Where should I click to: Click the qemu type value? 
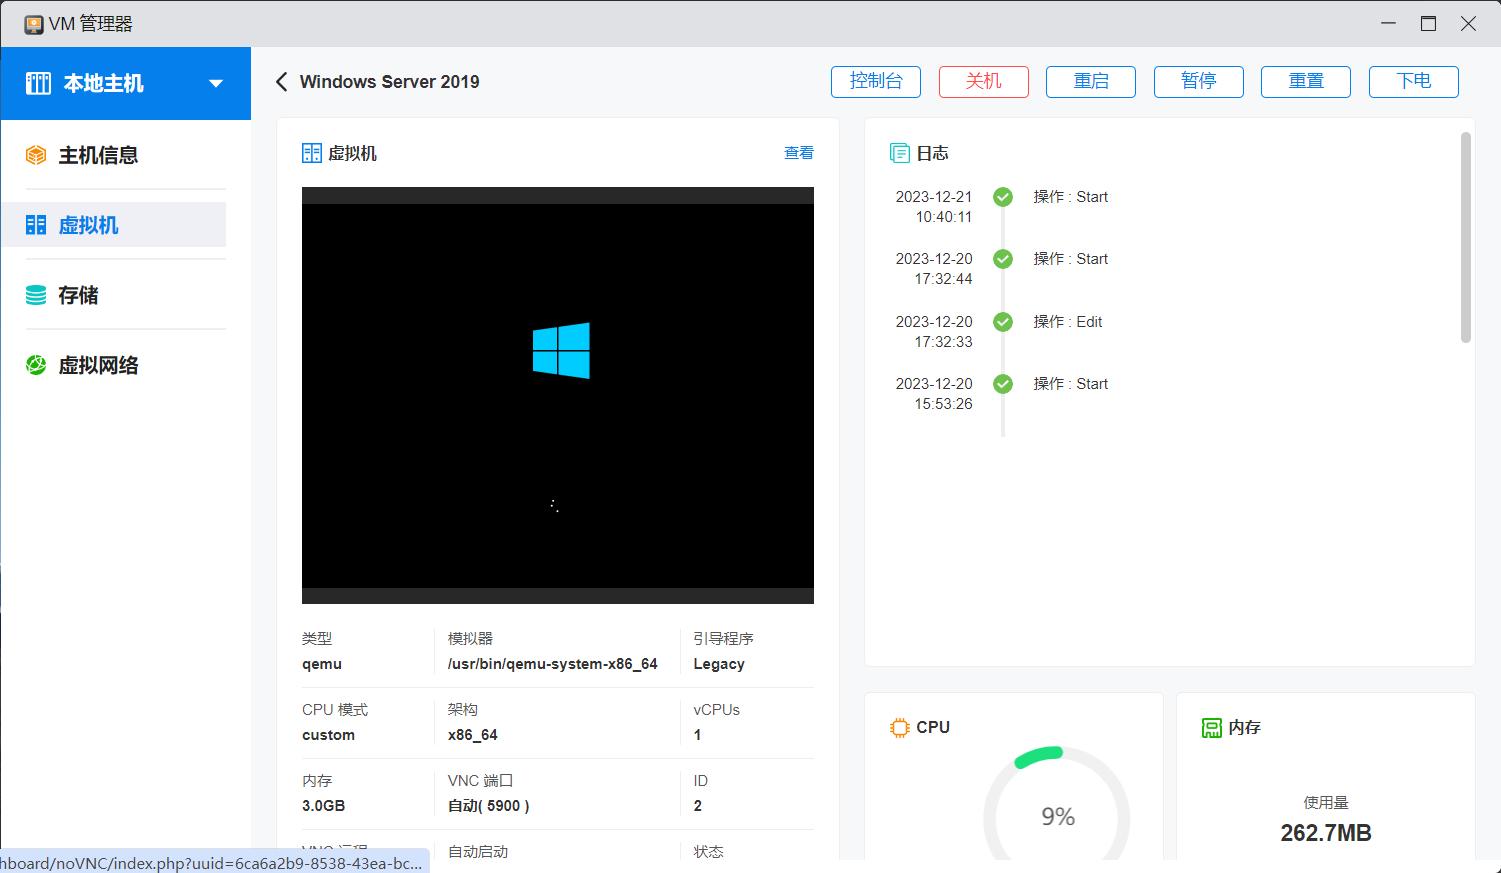322,664
